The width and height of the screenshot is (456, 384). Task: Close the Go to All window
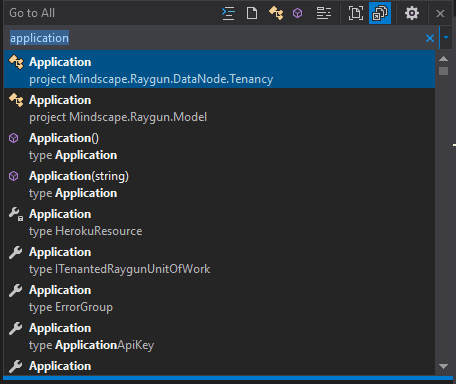click(440, 13)
